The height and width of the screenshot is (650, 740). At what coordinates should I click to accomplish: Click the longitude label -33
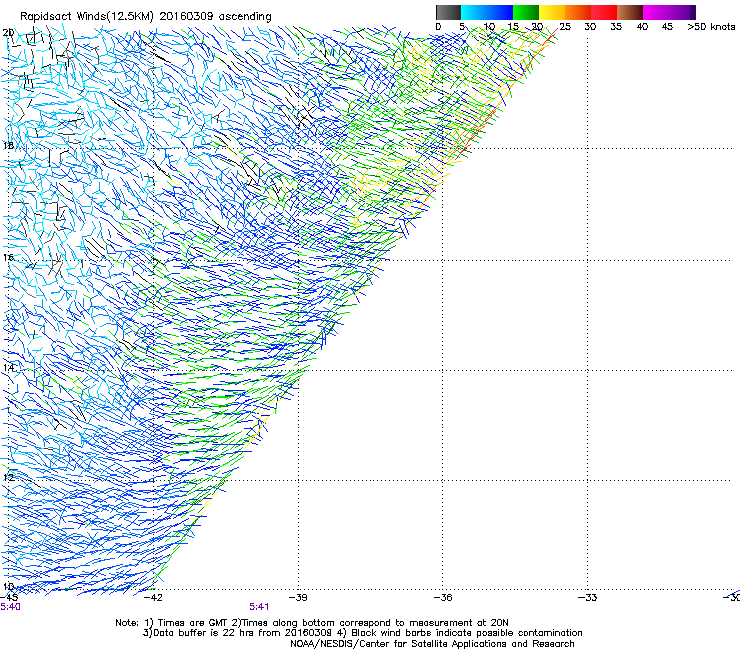(588, 598)
